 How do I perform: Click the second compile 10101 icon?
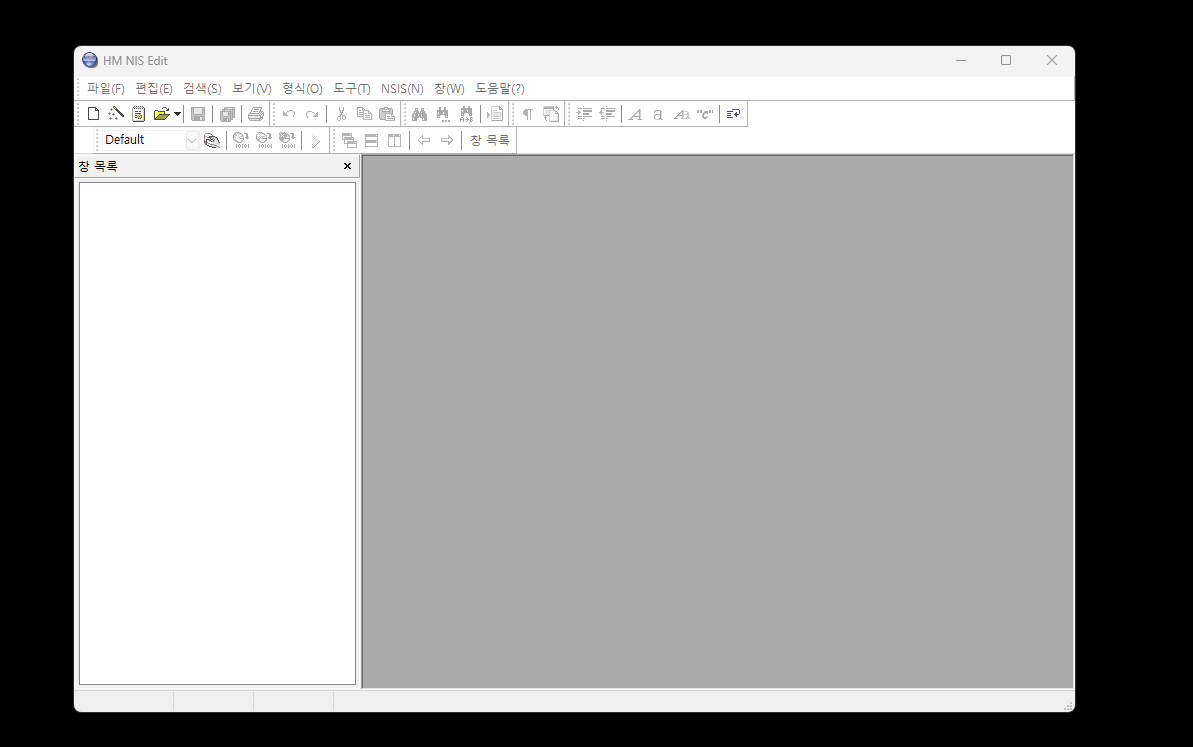[x=264, y=140]
